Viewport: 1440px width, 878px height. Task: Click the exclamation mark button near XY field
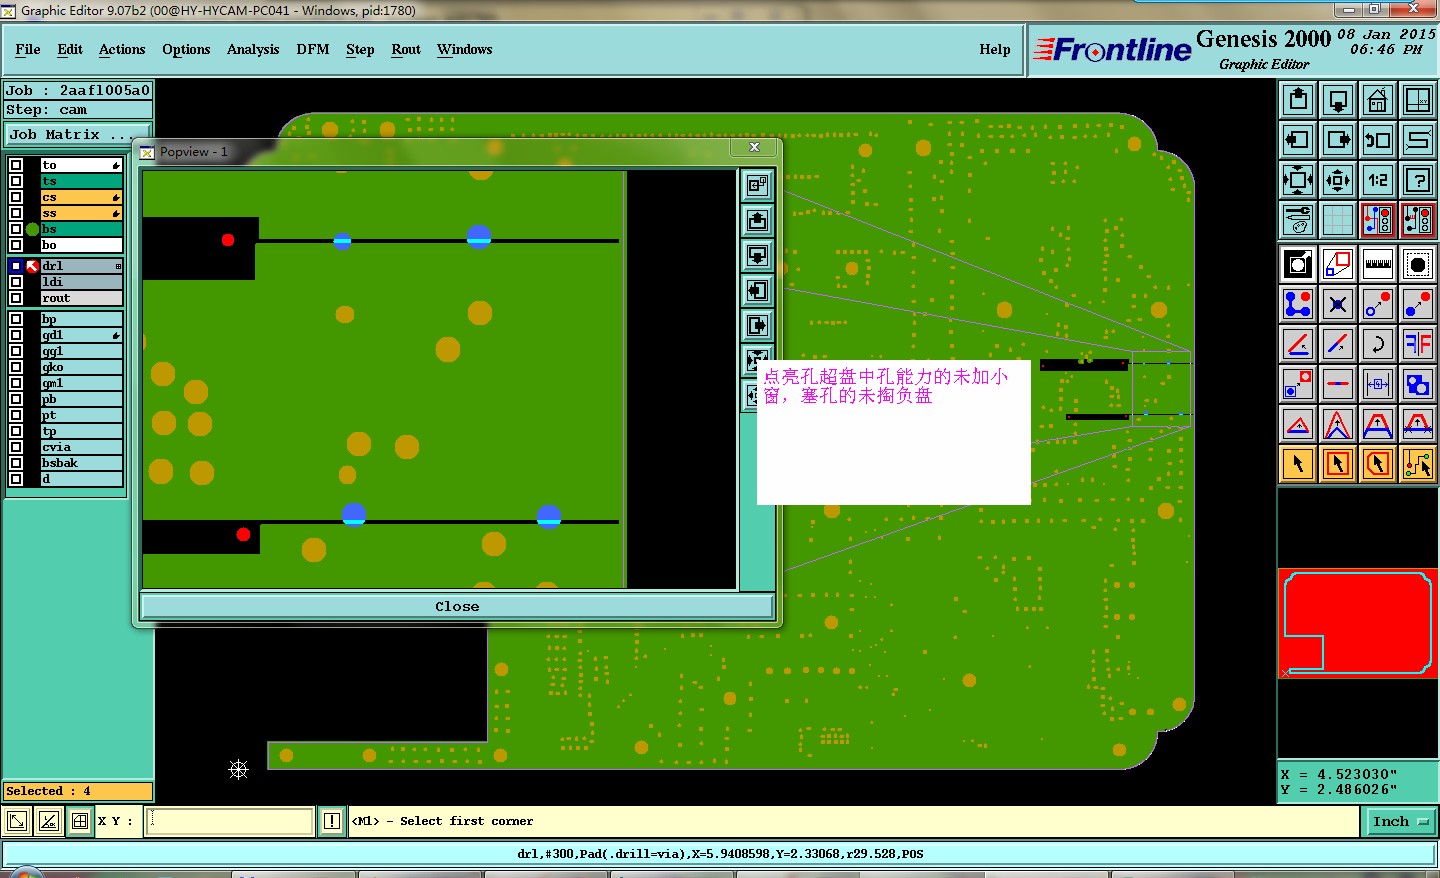[332, 821]
